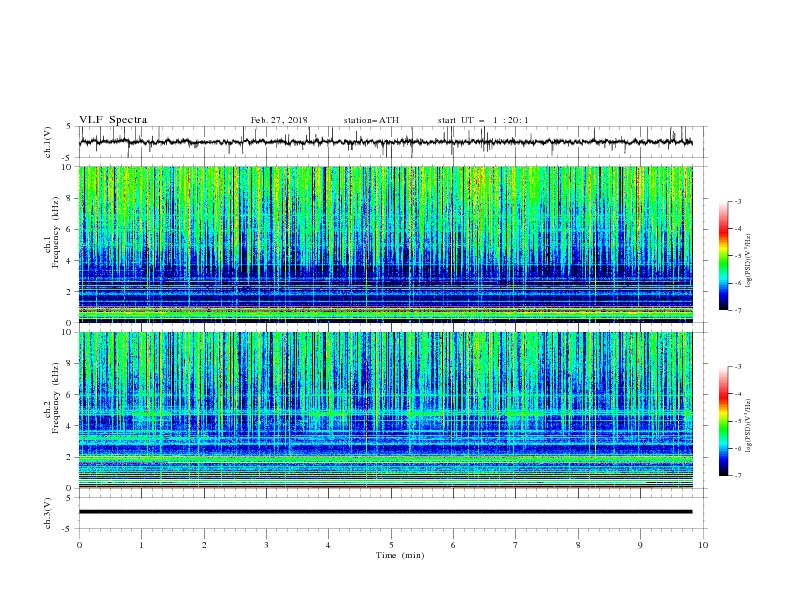
Task: Click the date 'Feb. 27, 2018'
Action: tap(279, 120)
